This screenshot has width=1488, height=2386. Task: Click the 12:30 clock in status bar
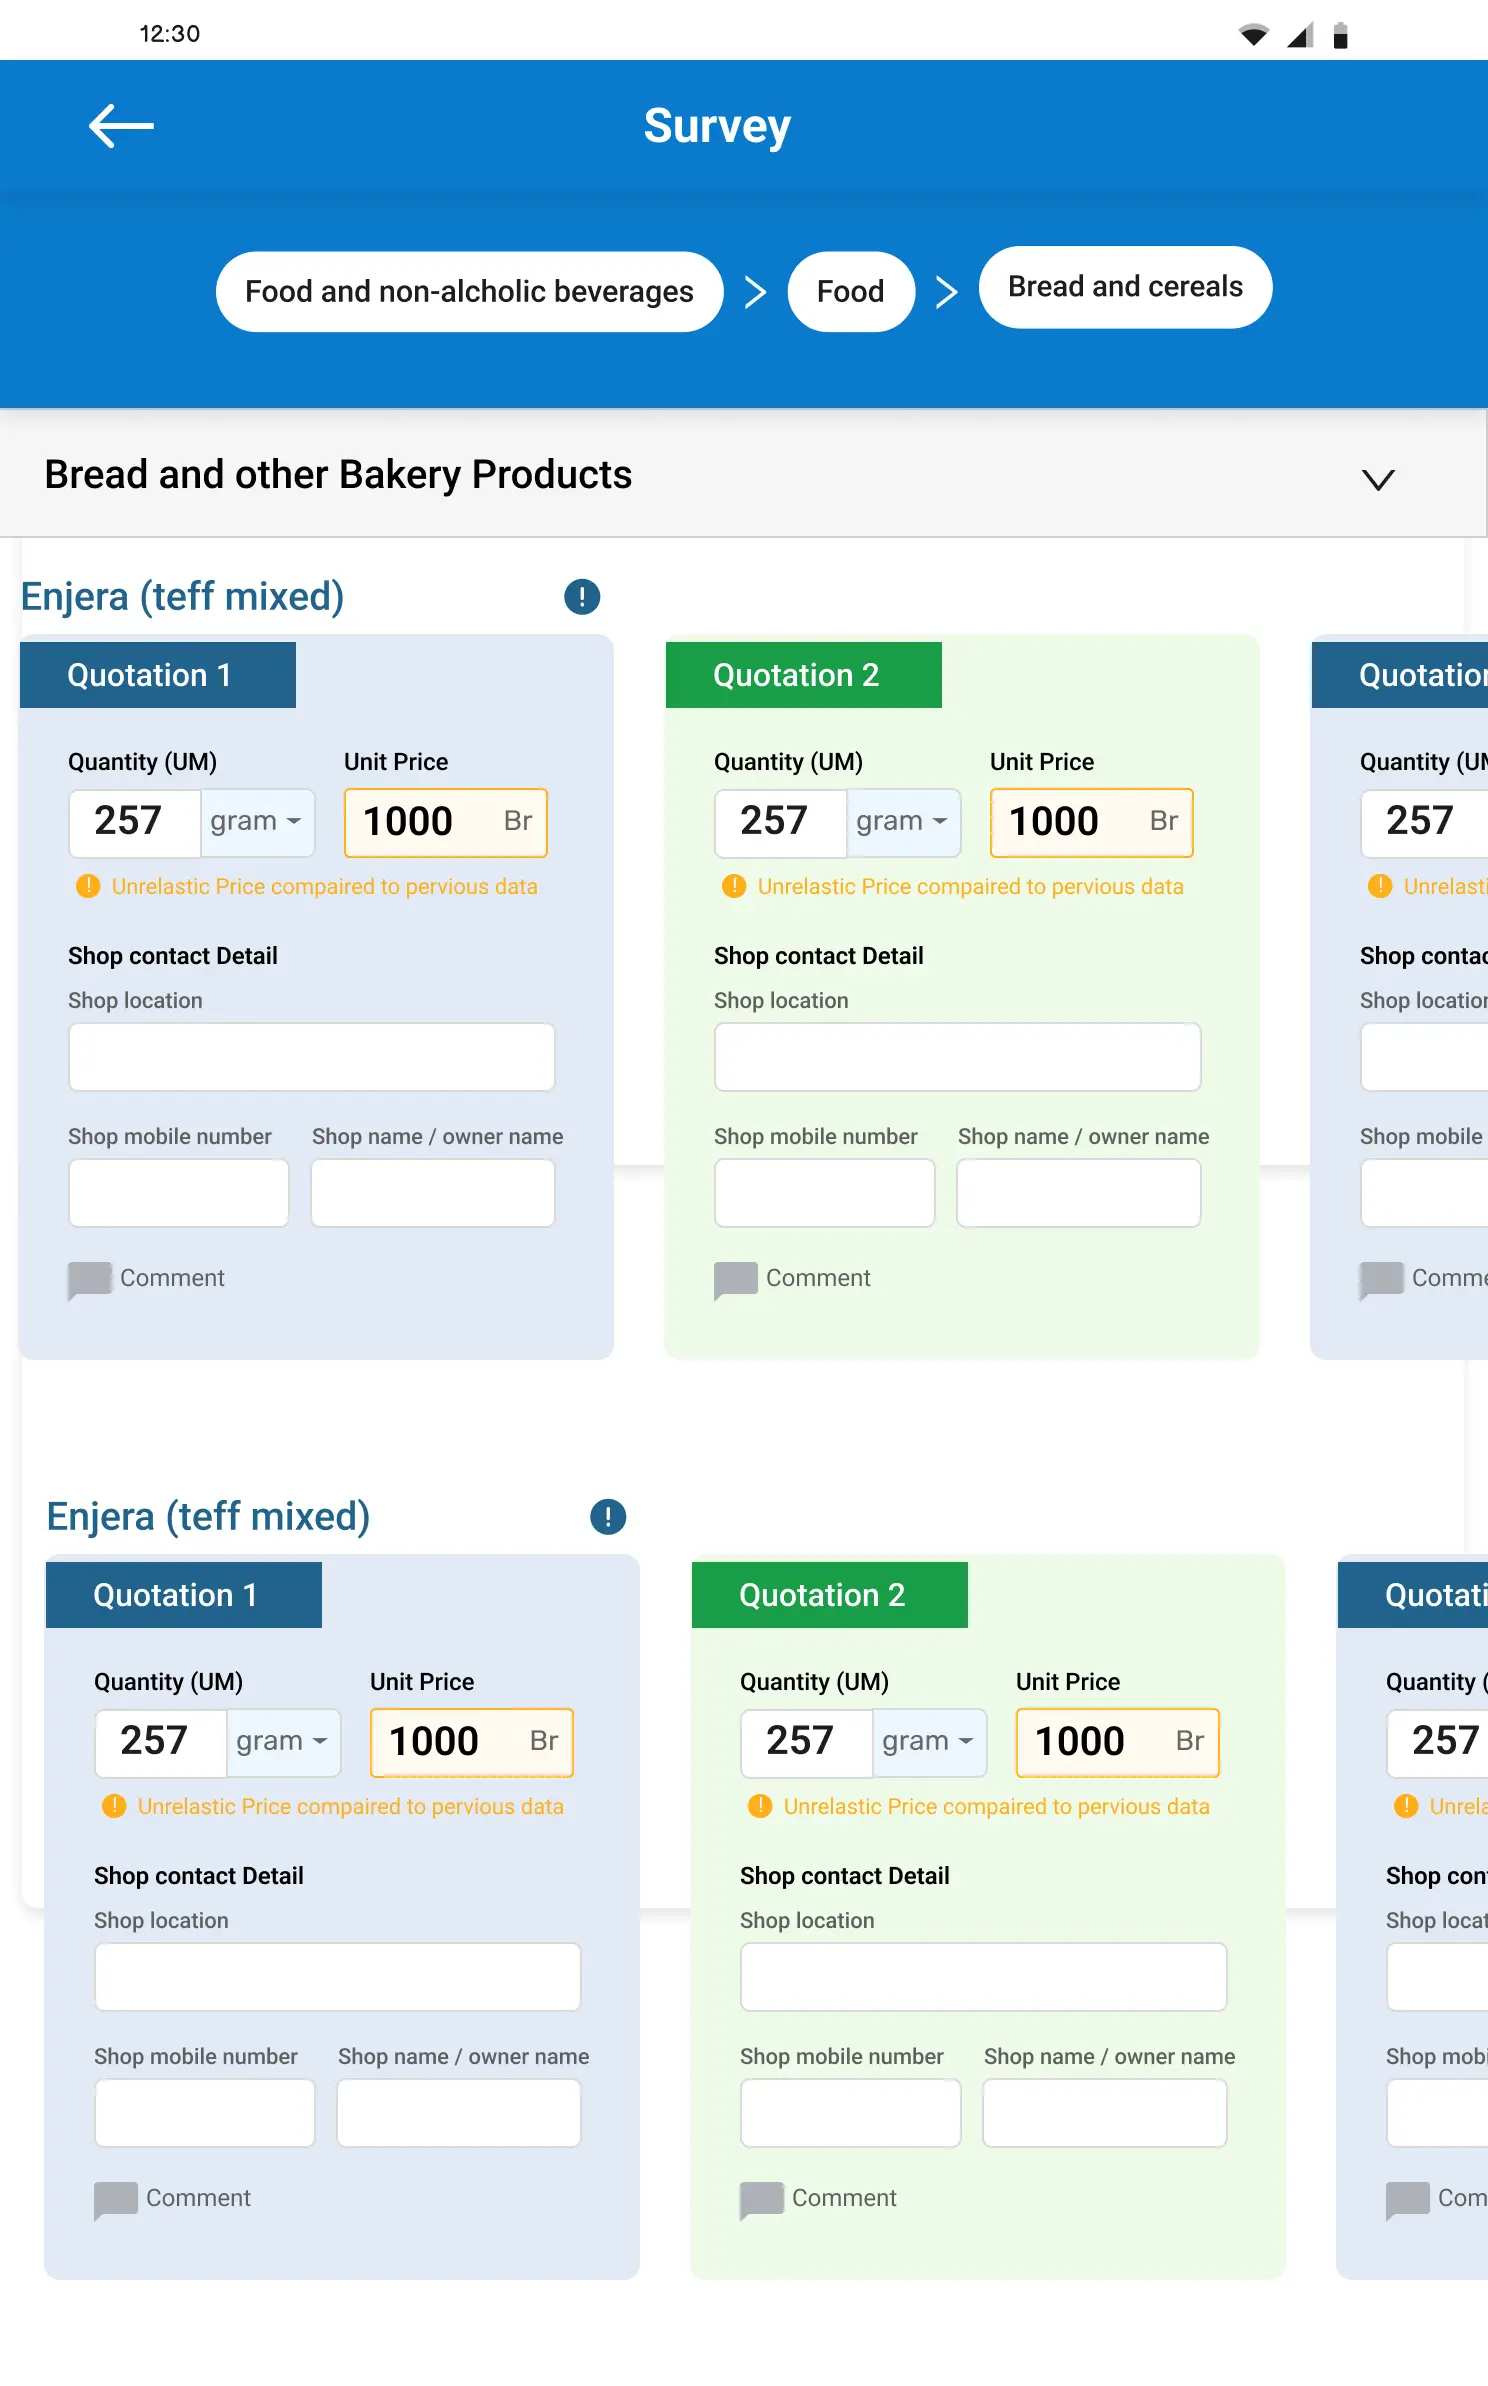(170, 34)
